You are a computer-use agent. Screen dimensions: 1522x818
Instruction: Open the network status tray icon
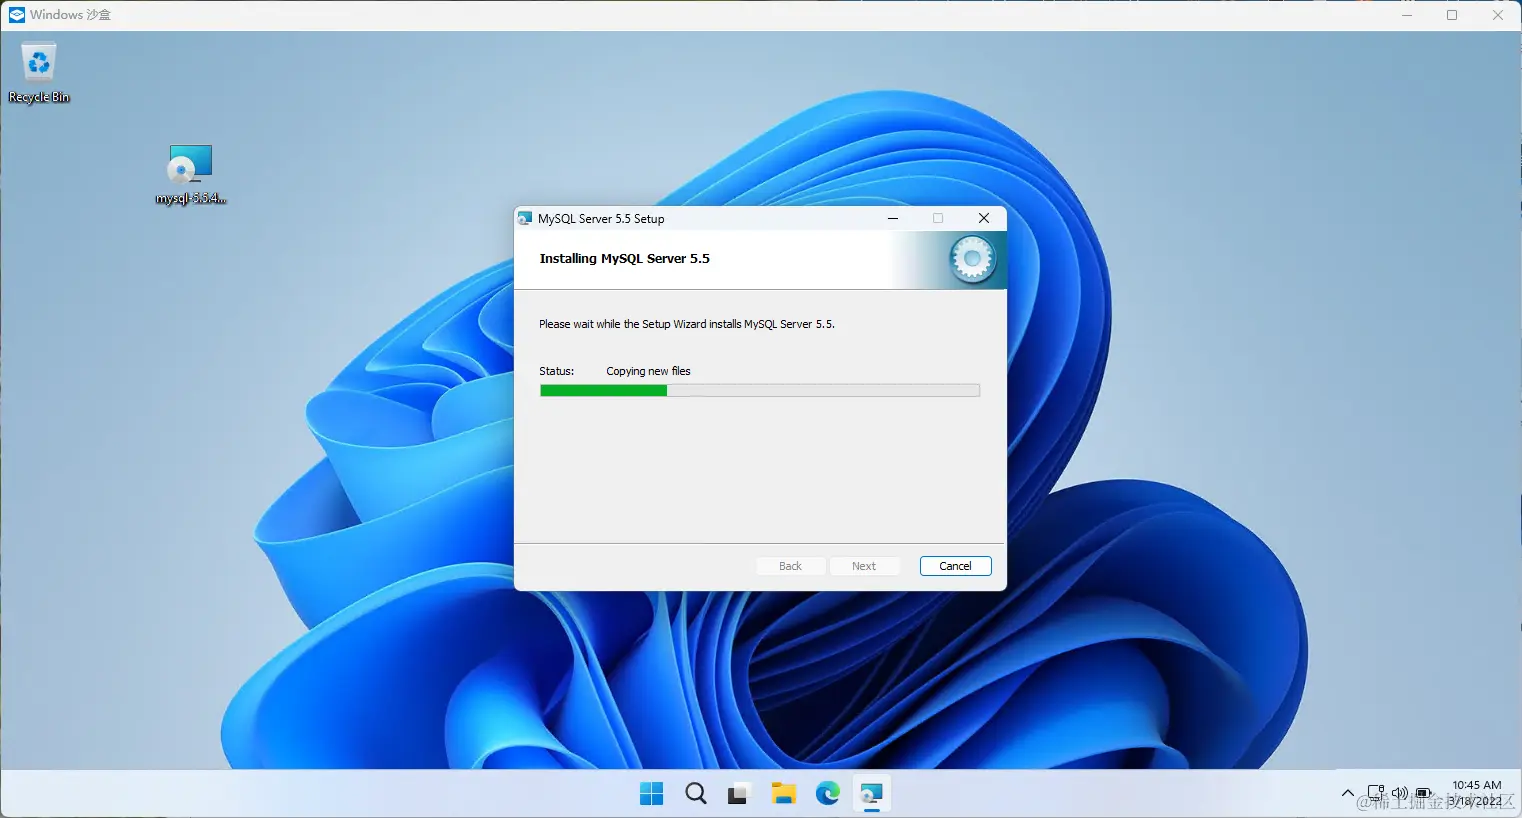tap(1376, 794)
